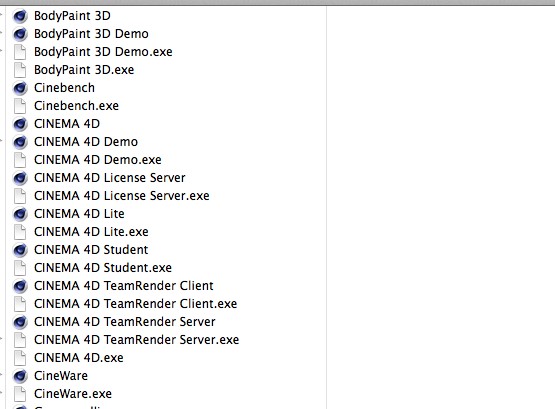
Task: Click the CineWare application icon
Action: tap(20, 376)
